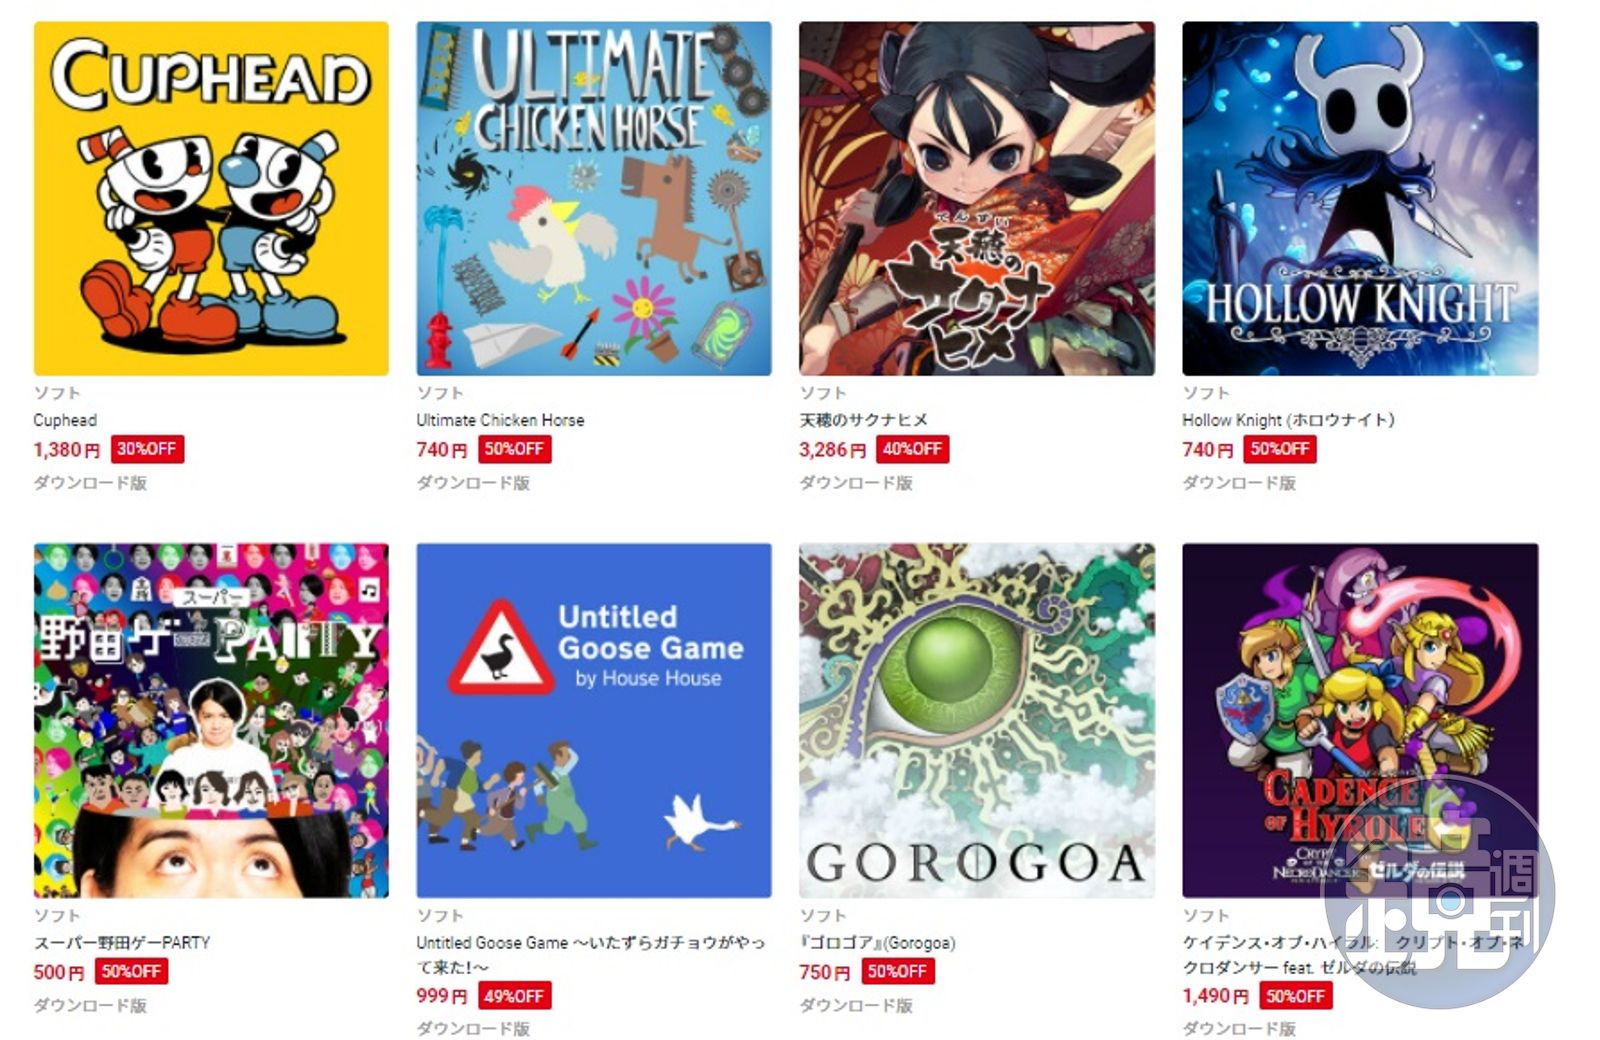
Task: Click the 40%OFF badge on 天穂のサクナヒメ
Action: (912, 449)
